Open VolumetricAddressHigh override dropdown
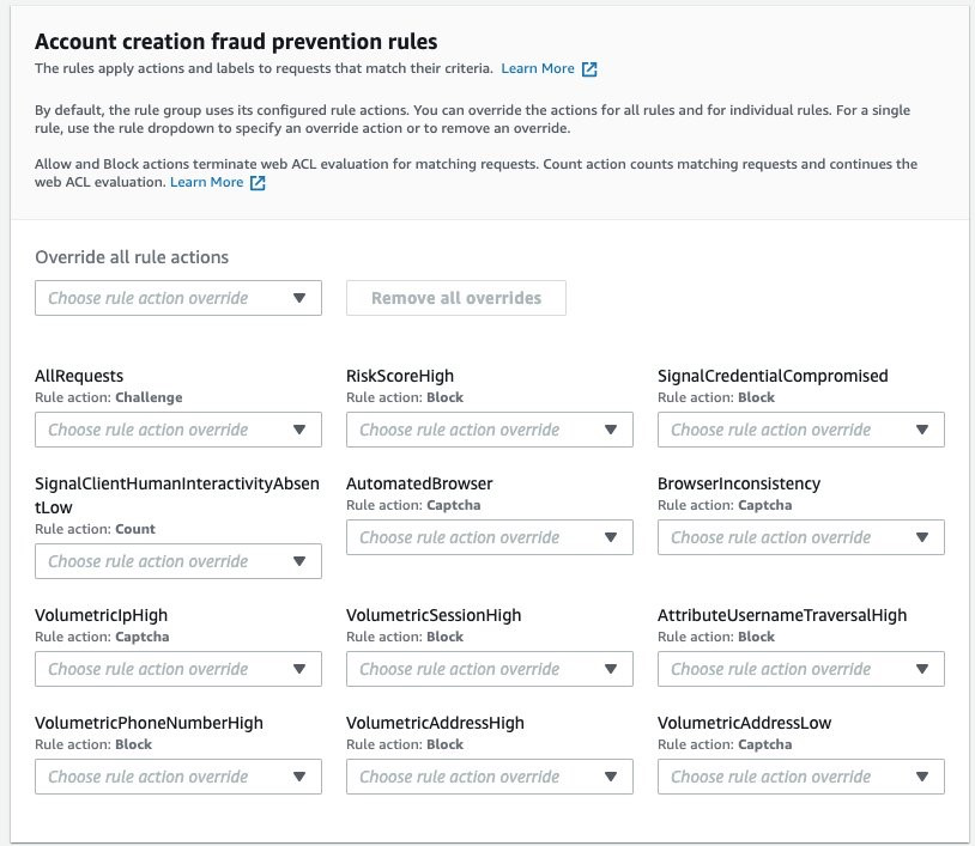The width and height of the screenshot is (977, 847). click(489, 777)
